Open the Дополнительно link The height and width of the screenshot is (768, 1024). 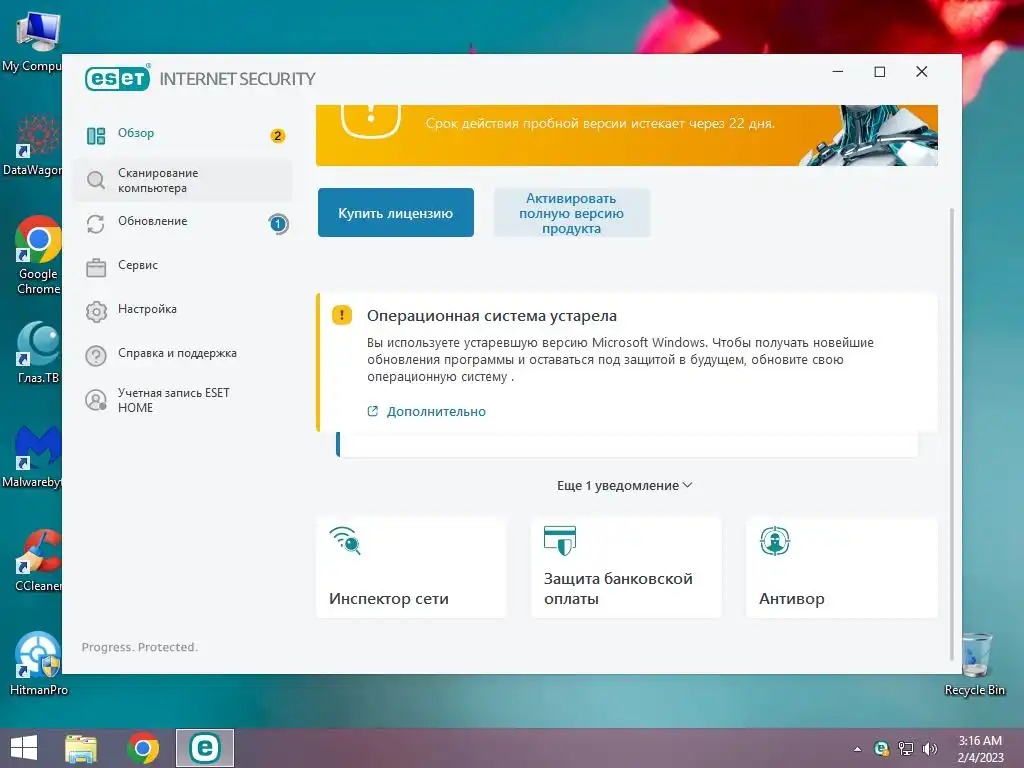(x=436, y=411)
